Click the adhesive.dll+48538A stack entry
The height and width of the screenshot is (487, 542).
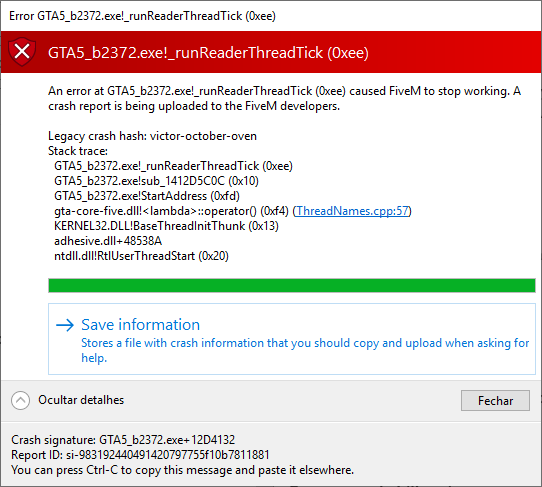pos(108,241)
